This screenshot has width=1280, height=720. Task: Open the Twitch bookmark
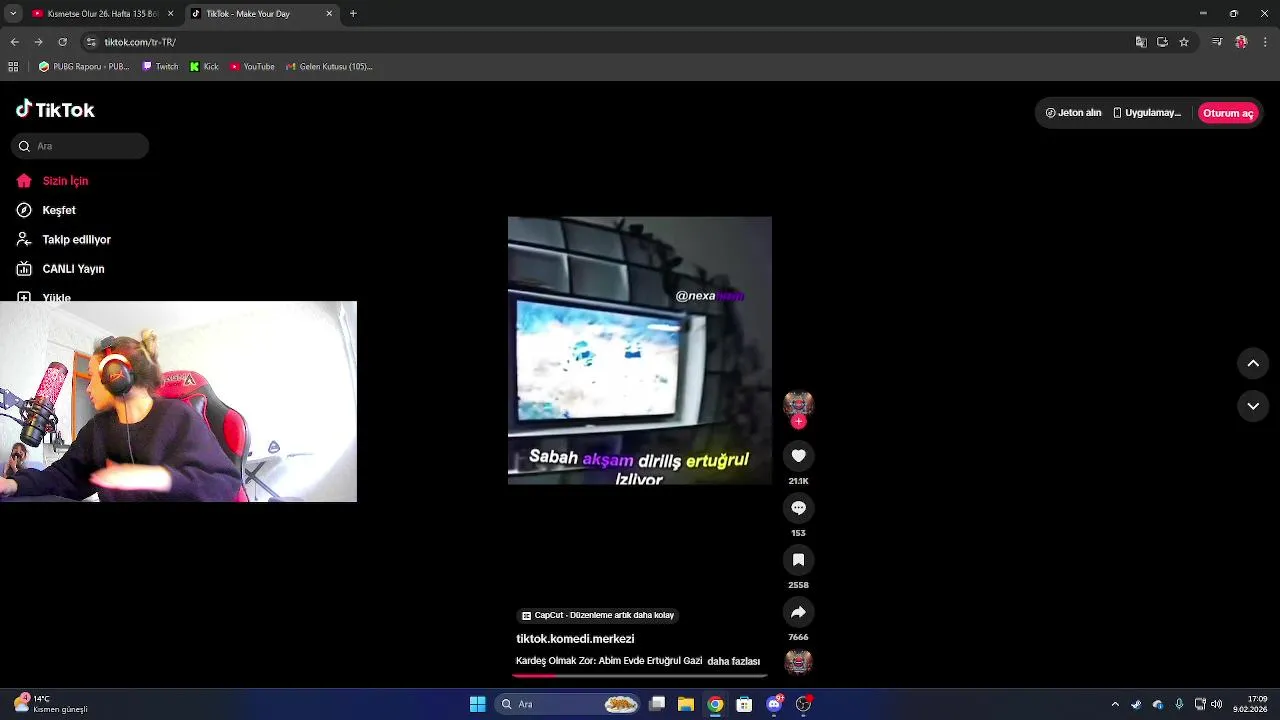click(x=160, y=67)
